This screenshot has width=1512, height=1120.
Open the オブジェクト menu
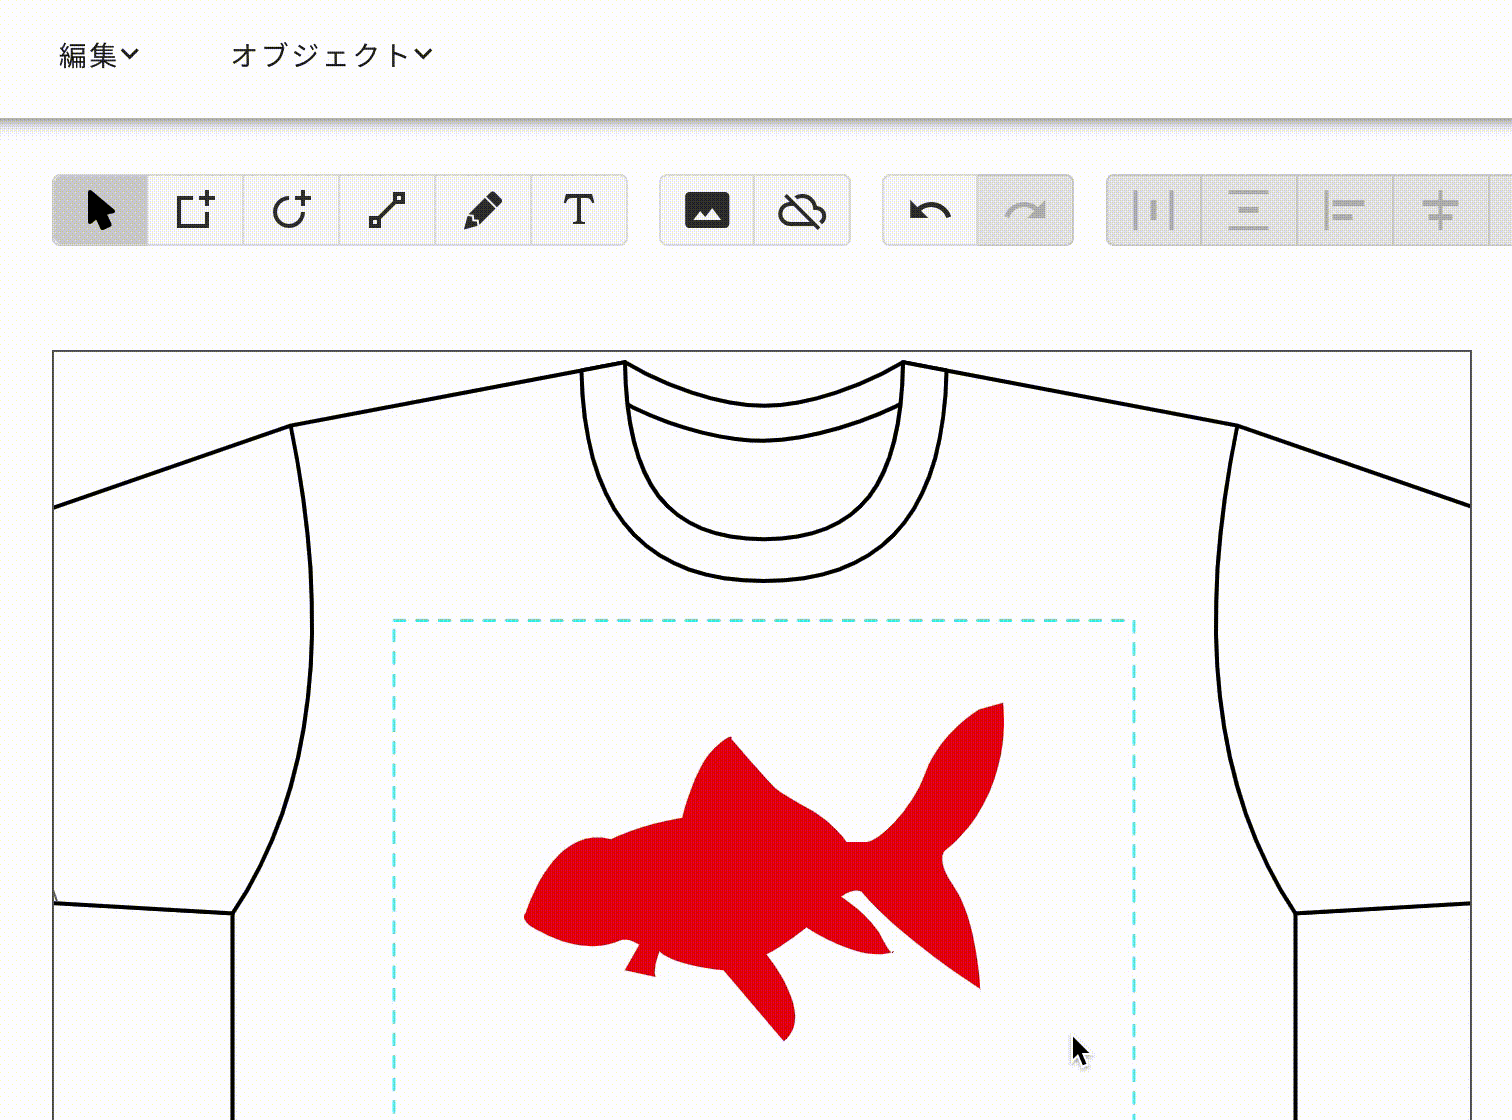[x=320, y=54]
